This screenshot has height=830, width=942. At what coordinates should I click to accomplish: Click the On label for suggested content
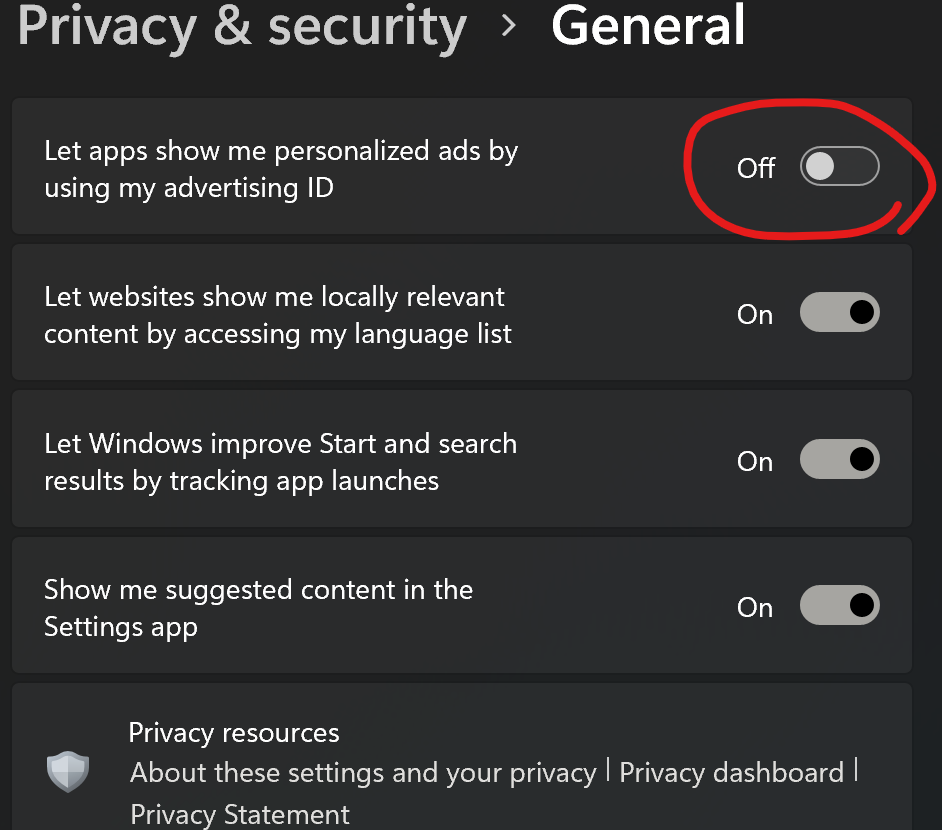tap(755, 607)
